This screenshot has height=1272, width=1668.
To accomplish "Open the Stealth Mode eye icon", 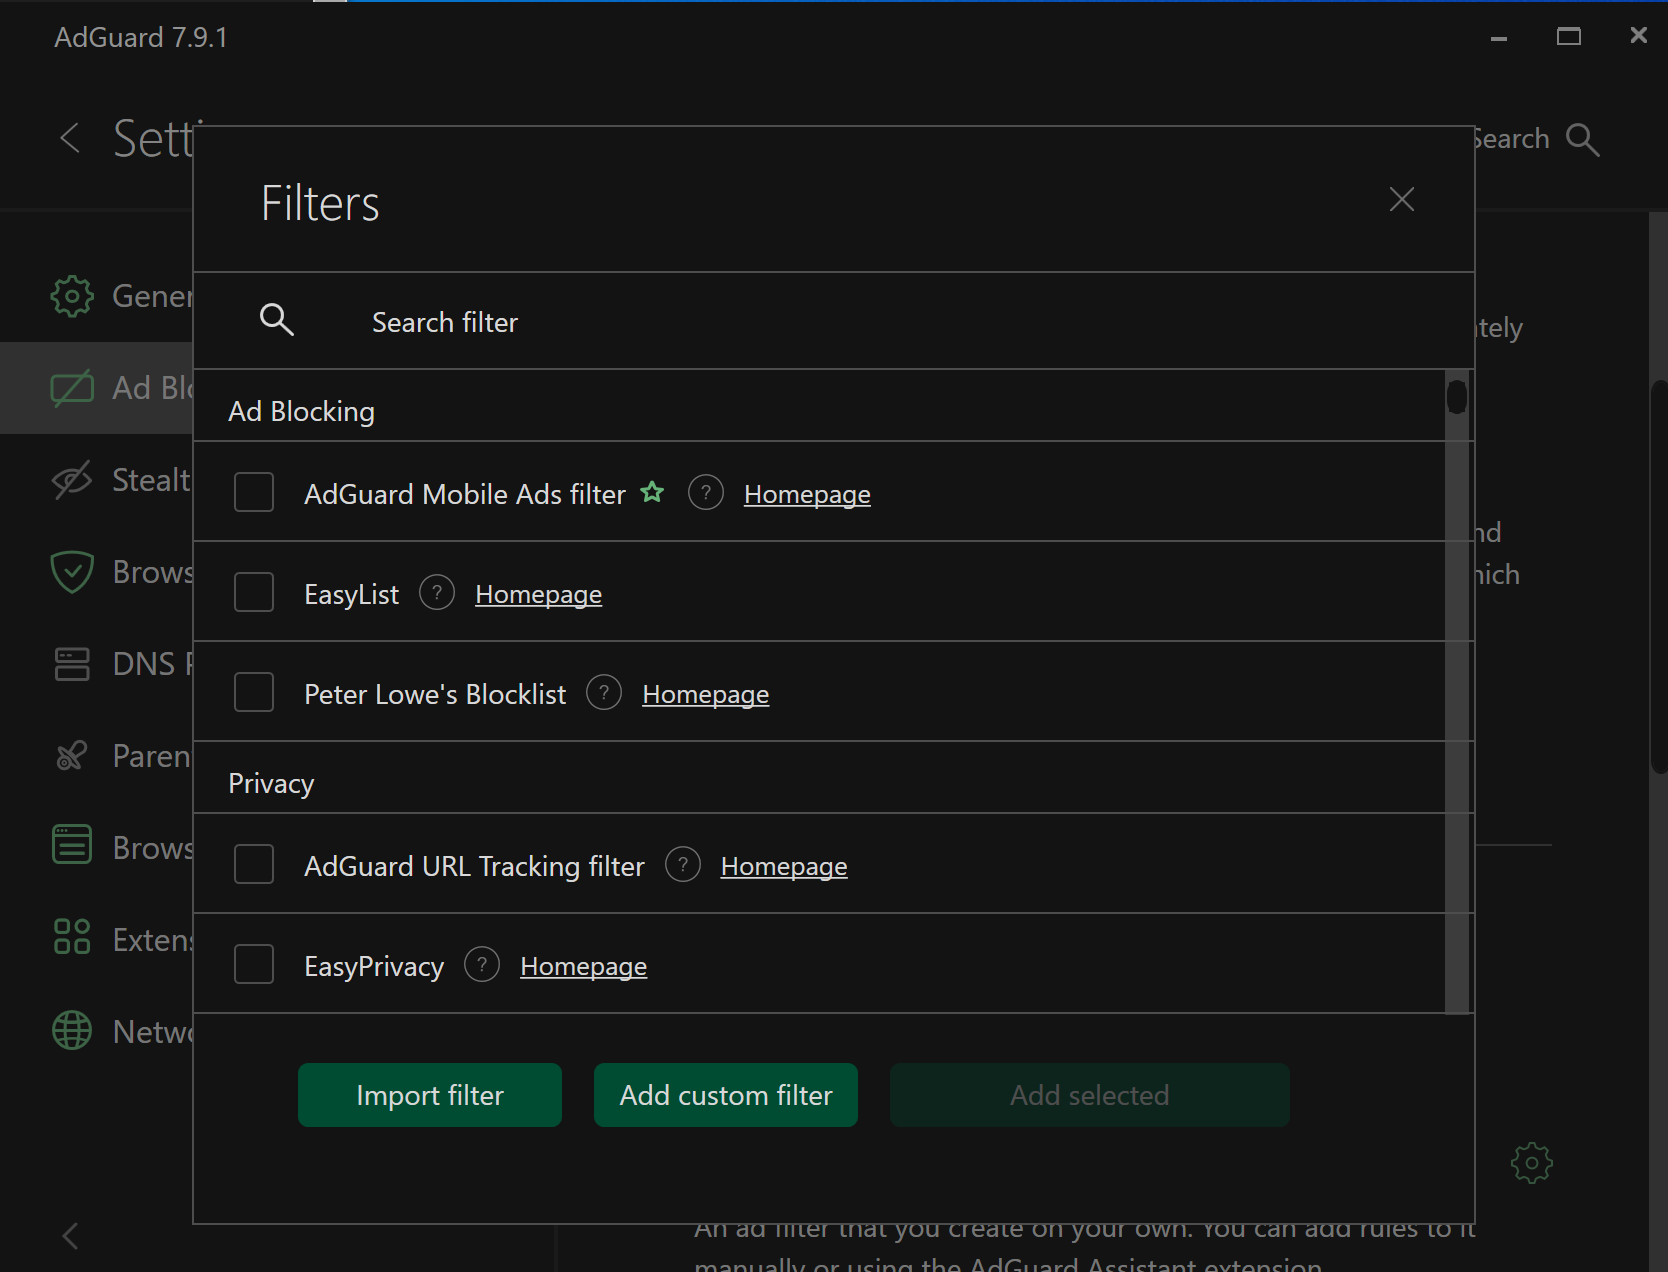I will [72, 480].
